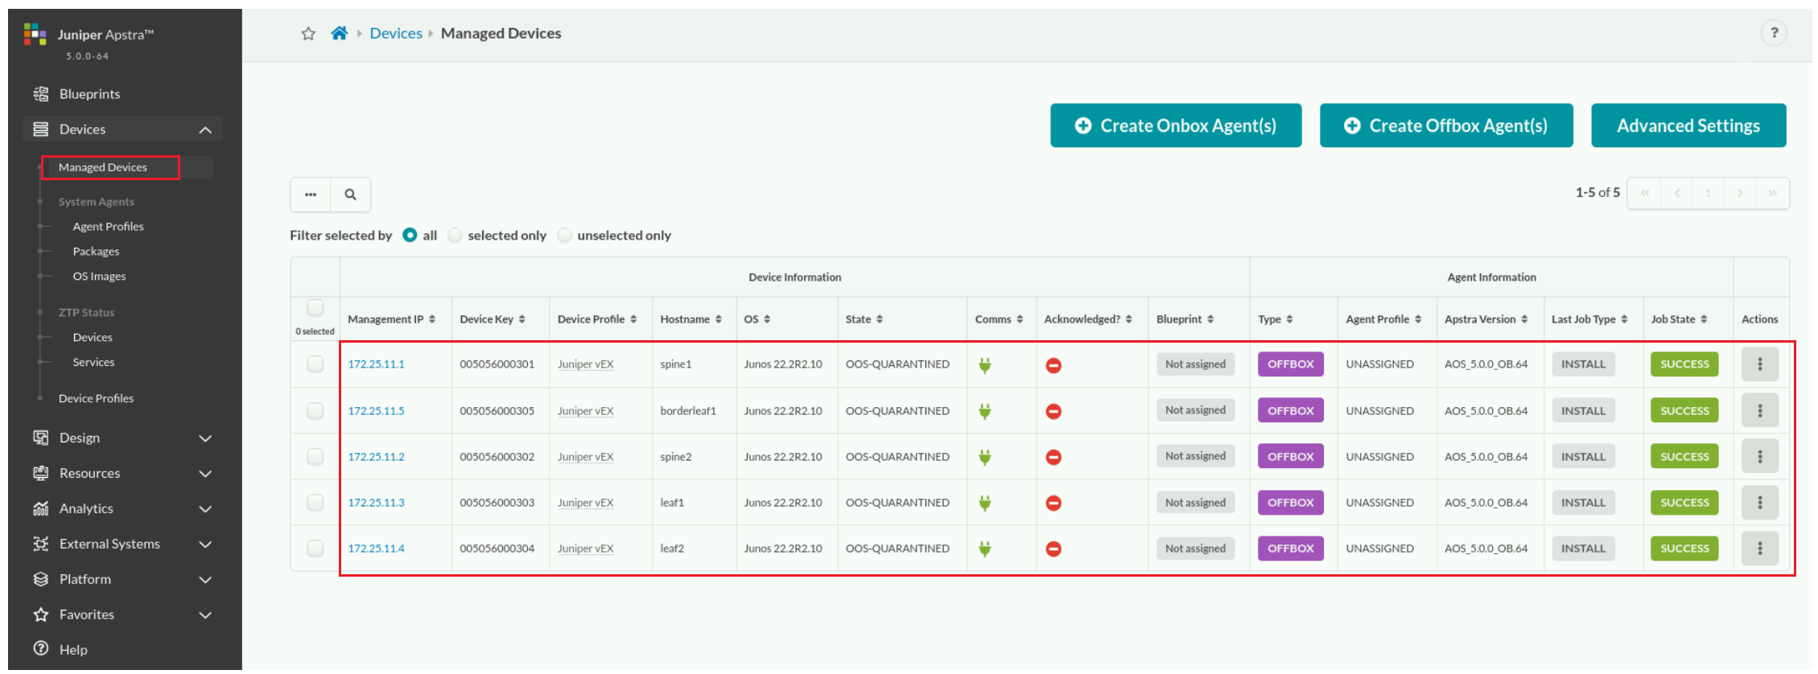Go to next page arrow in pagination
The width and height of the screenshot is (1818, 674).
coord(1740,193)
